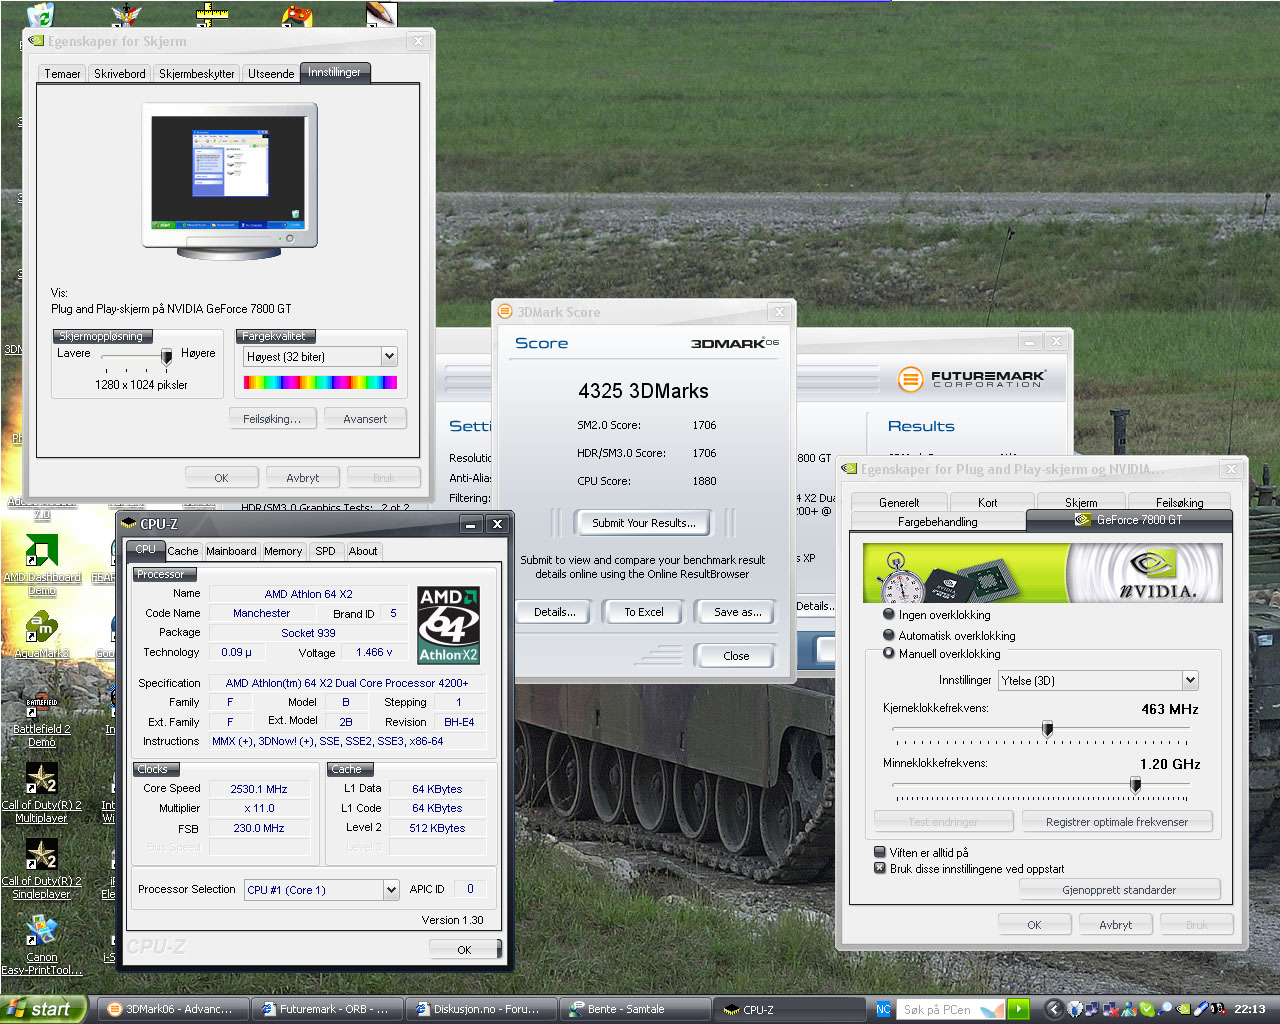The image size is (1280, 1024).
Task: Open the Call of Duty 2 Singleplayer shortcut
Action: (42, 868)
